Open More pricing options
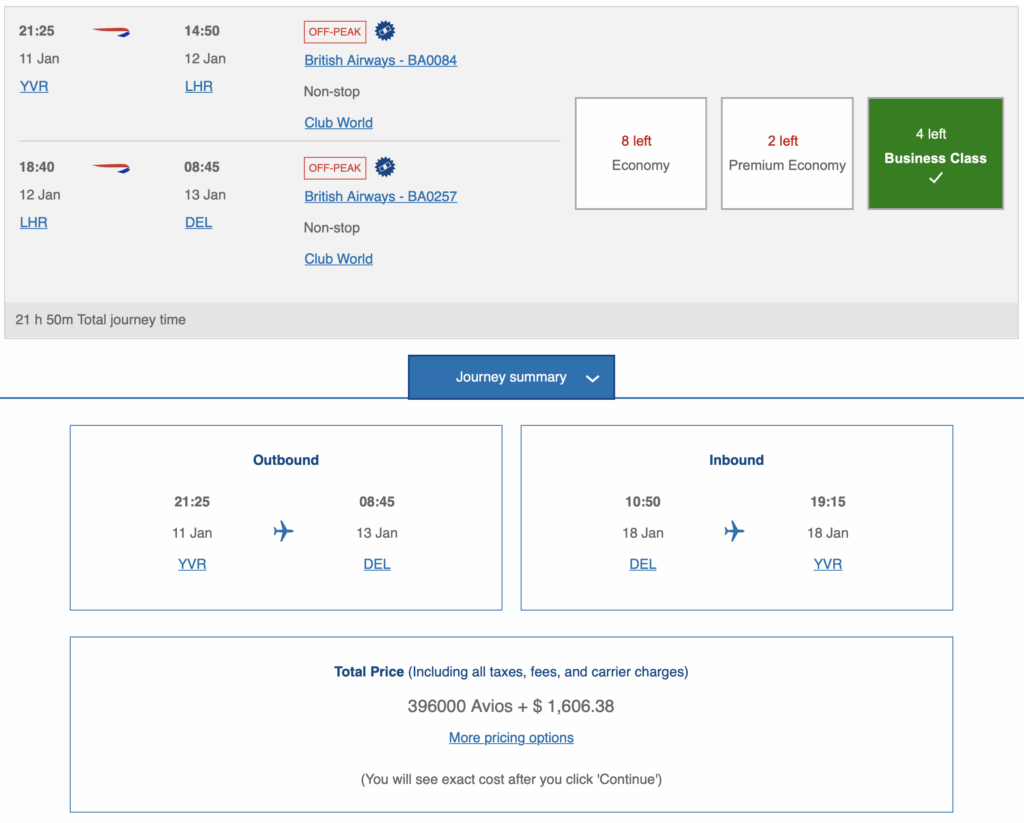This screenshot has height=823, width=1024. (511, 738)
